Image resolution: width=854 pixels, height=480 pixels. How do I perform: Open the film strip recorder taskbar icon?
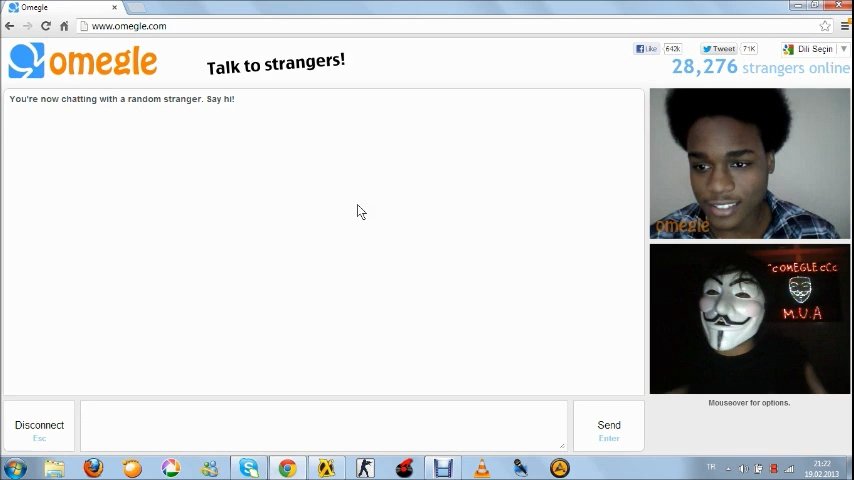443,468
